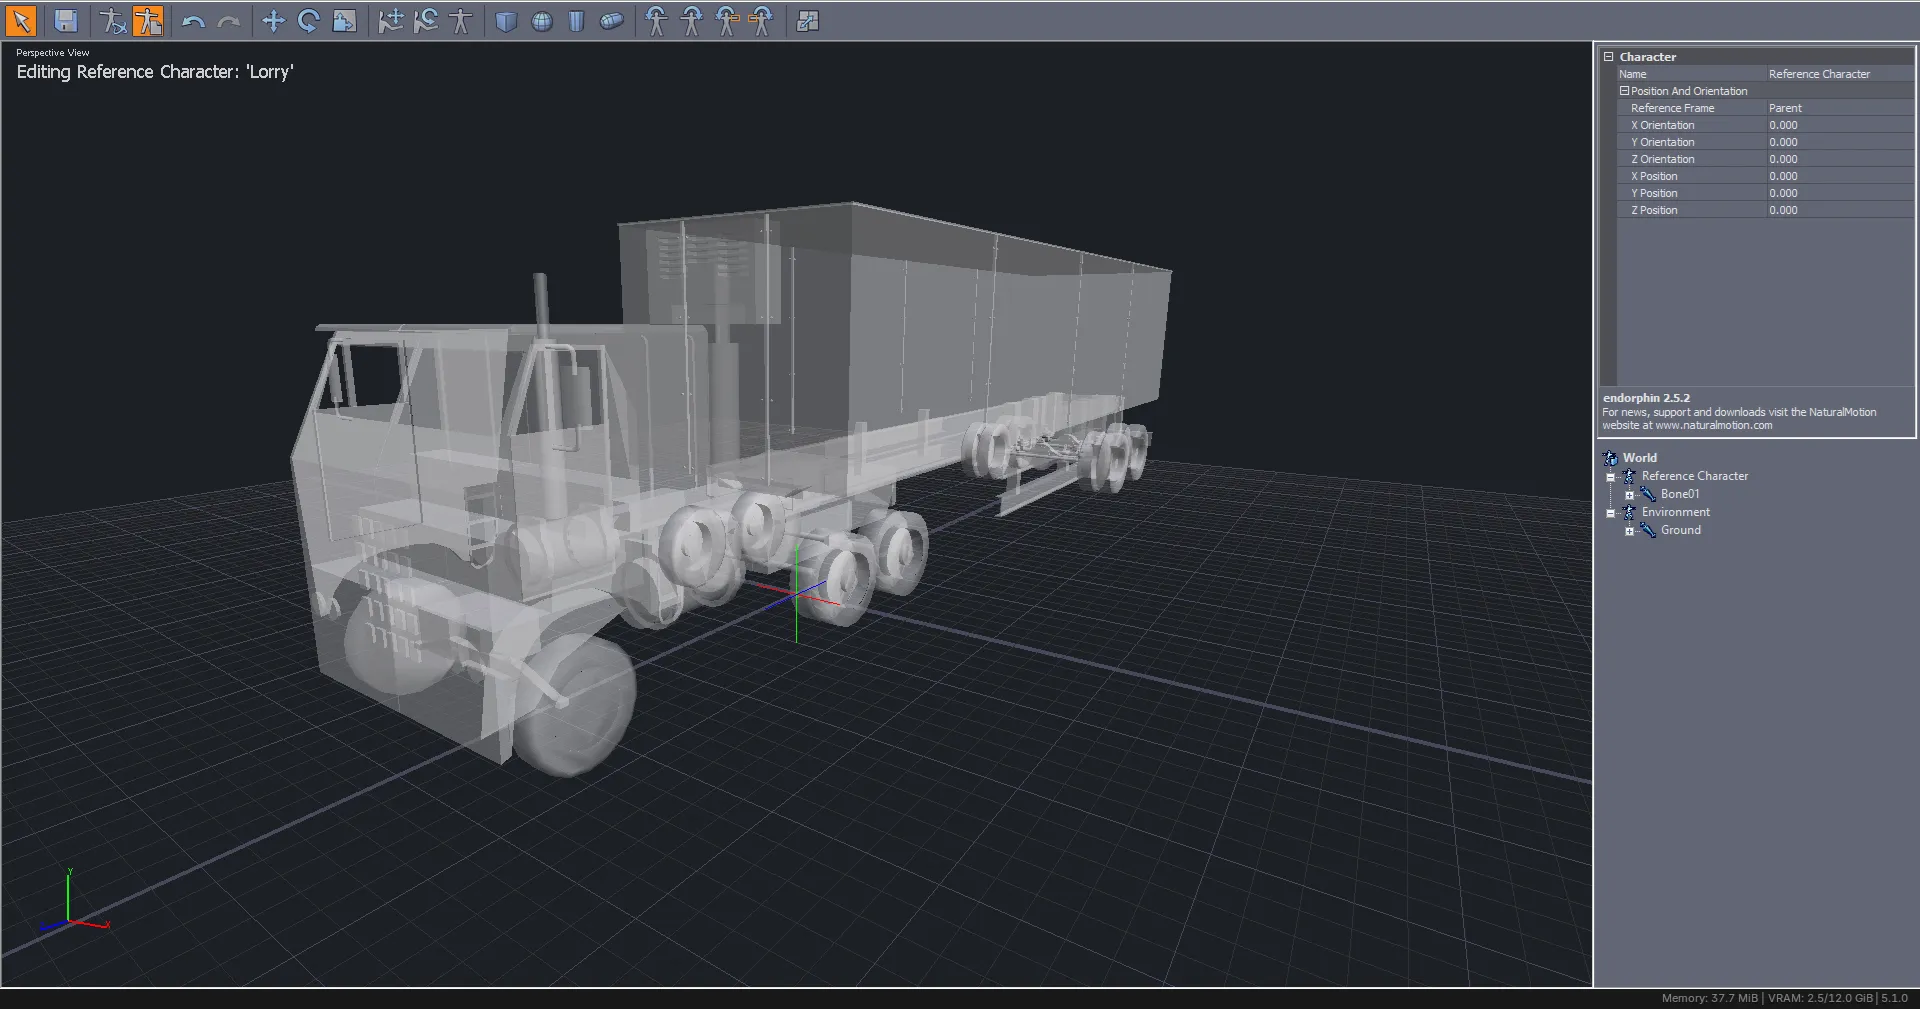Viewport: 1920px width, 1009px height.
Task: Activate the Scale tool icon
Action: (344, 21)
